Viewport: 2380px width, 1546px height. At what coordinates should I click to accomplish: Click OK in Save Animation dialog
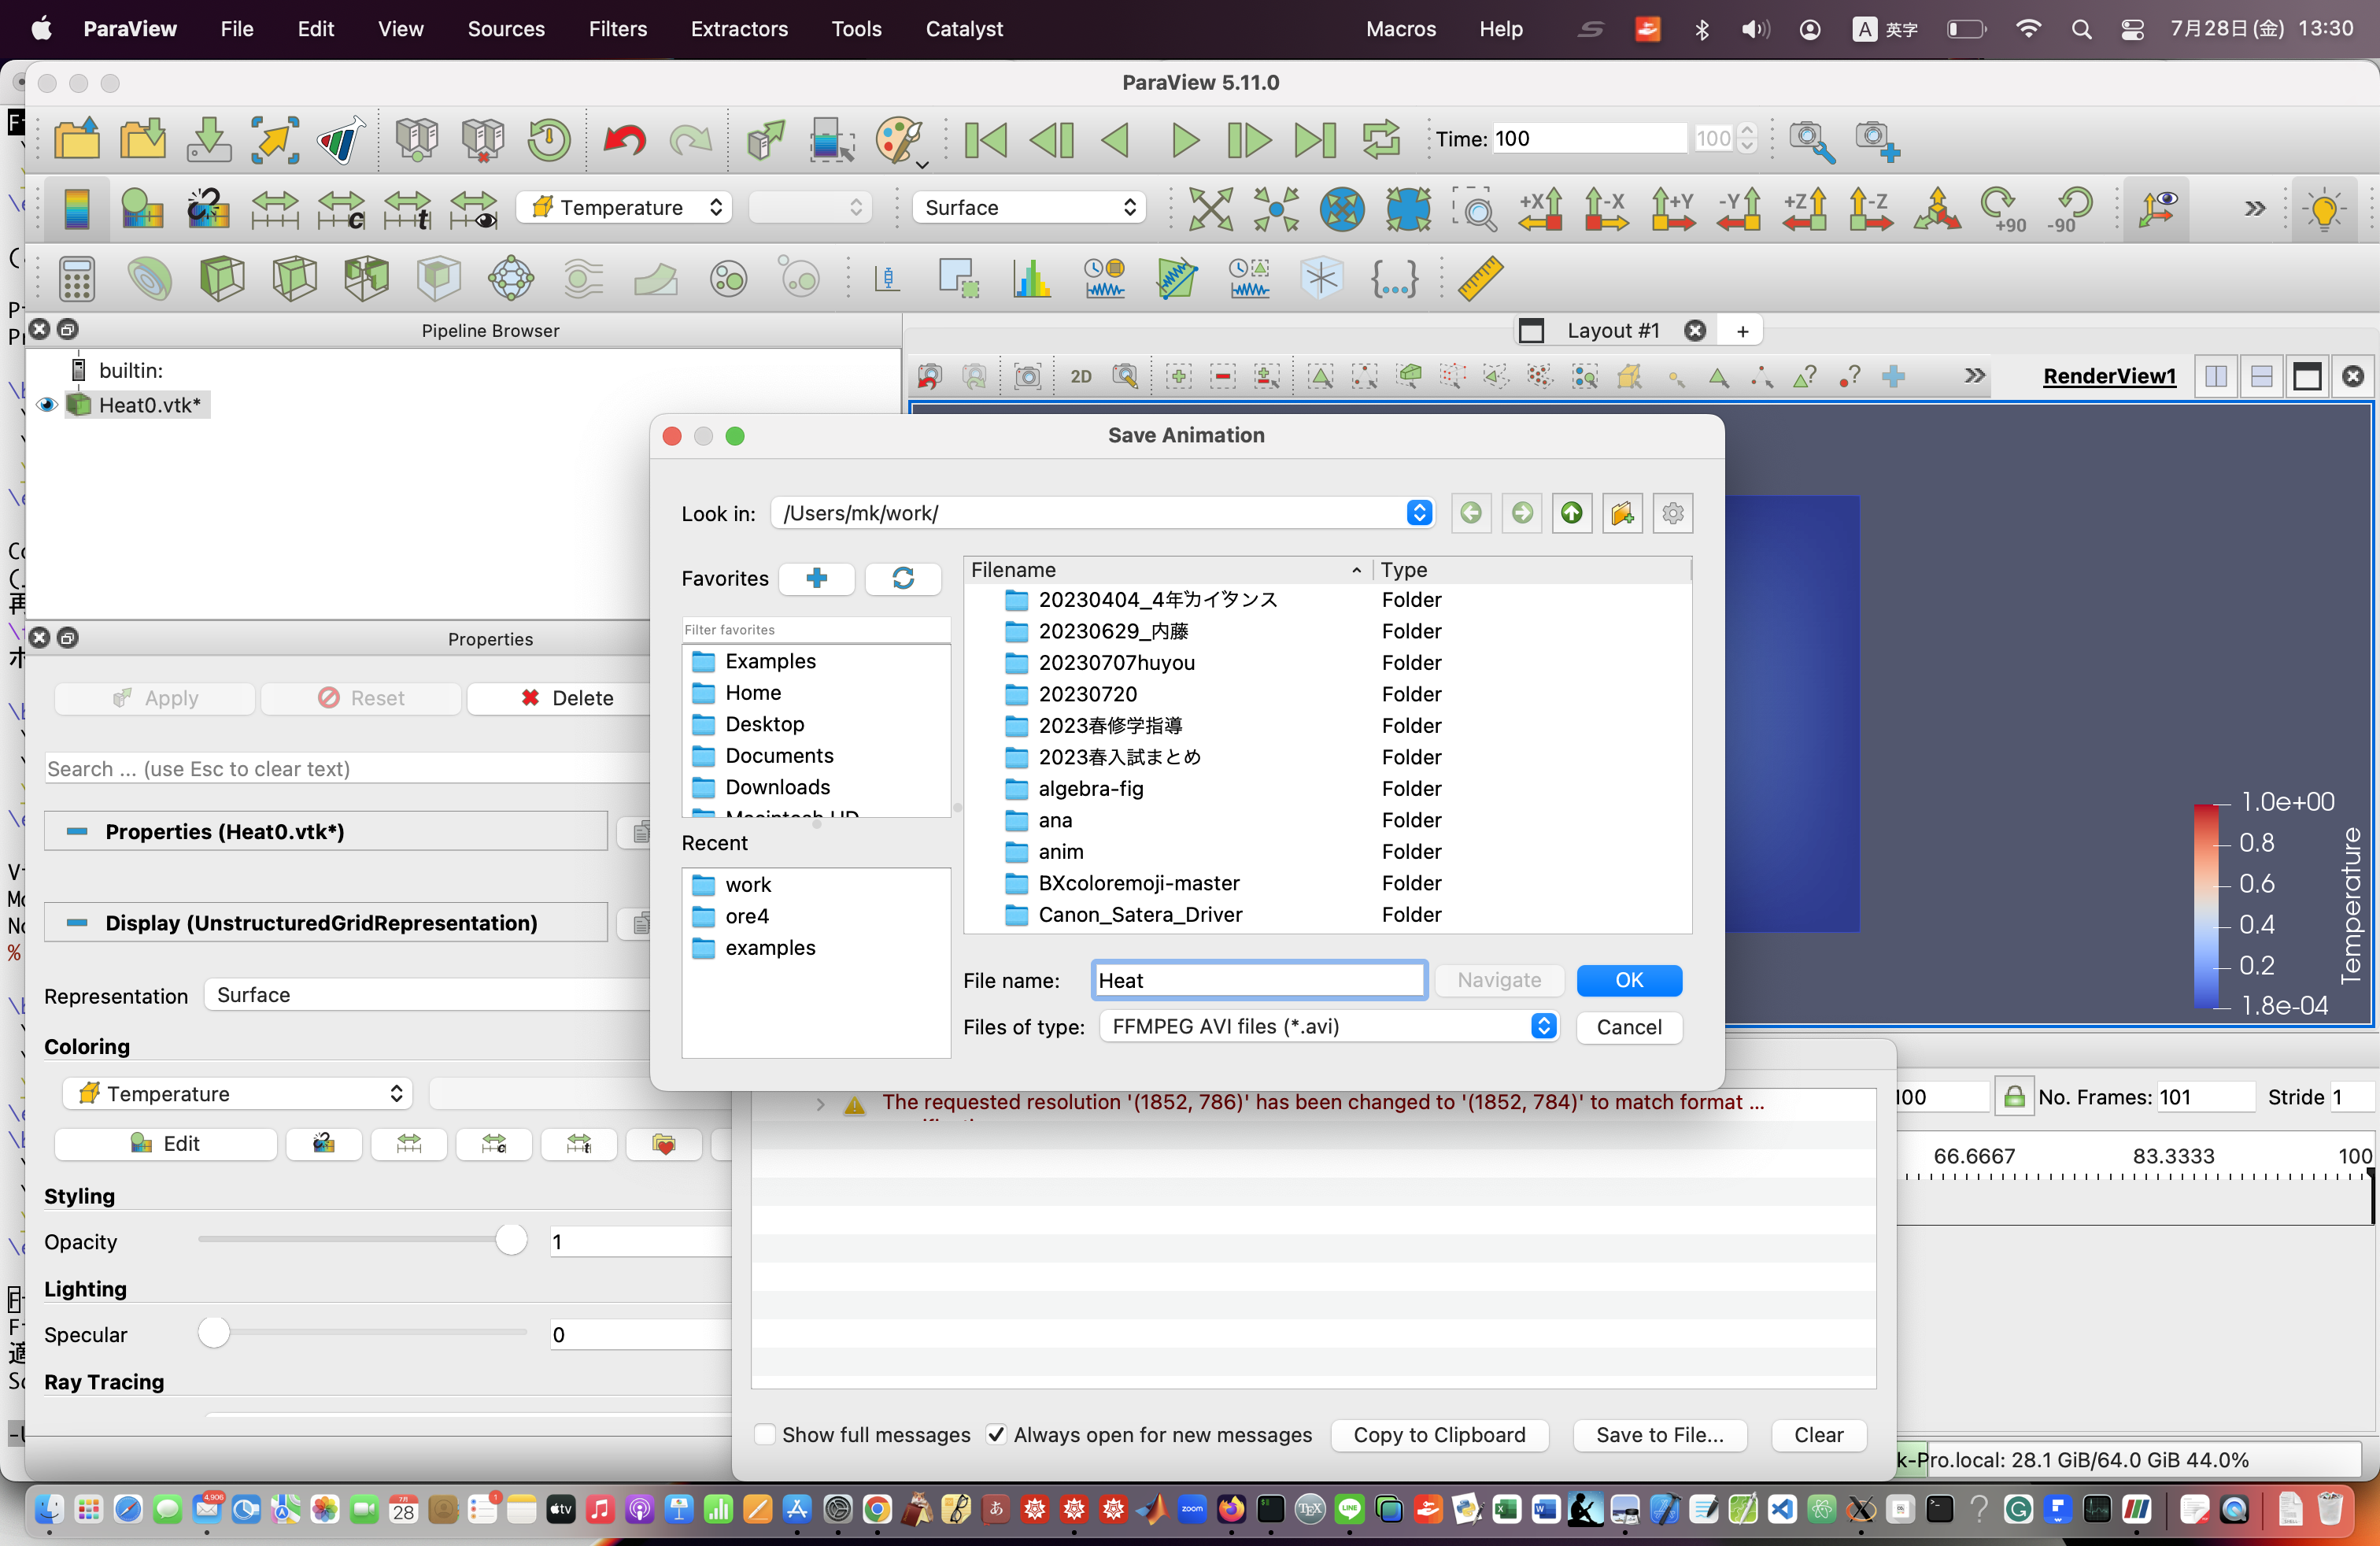tap(1628, 980)
